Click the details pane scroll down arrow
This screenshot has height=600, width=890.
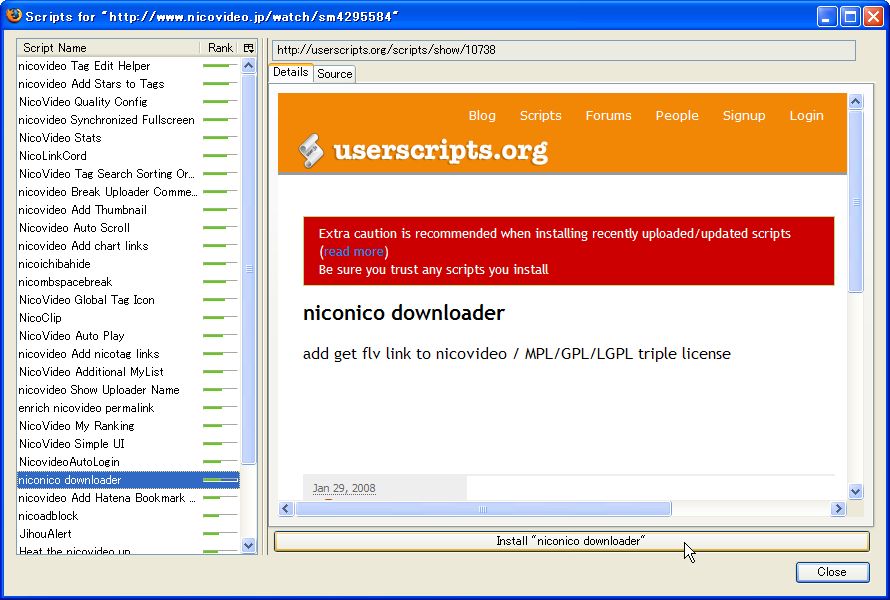click(x=855, y=491)
